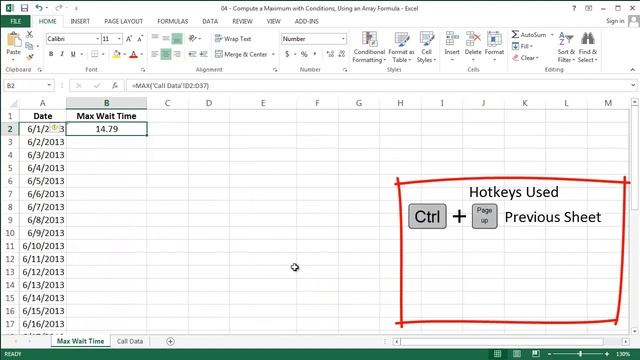The width and height of the screenshot is (640, 360).
Task: Click the Percent Style icon
Action: 304,54
